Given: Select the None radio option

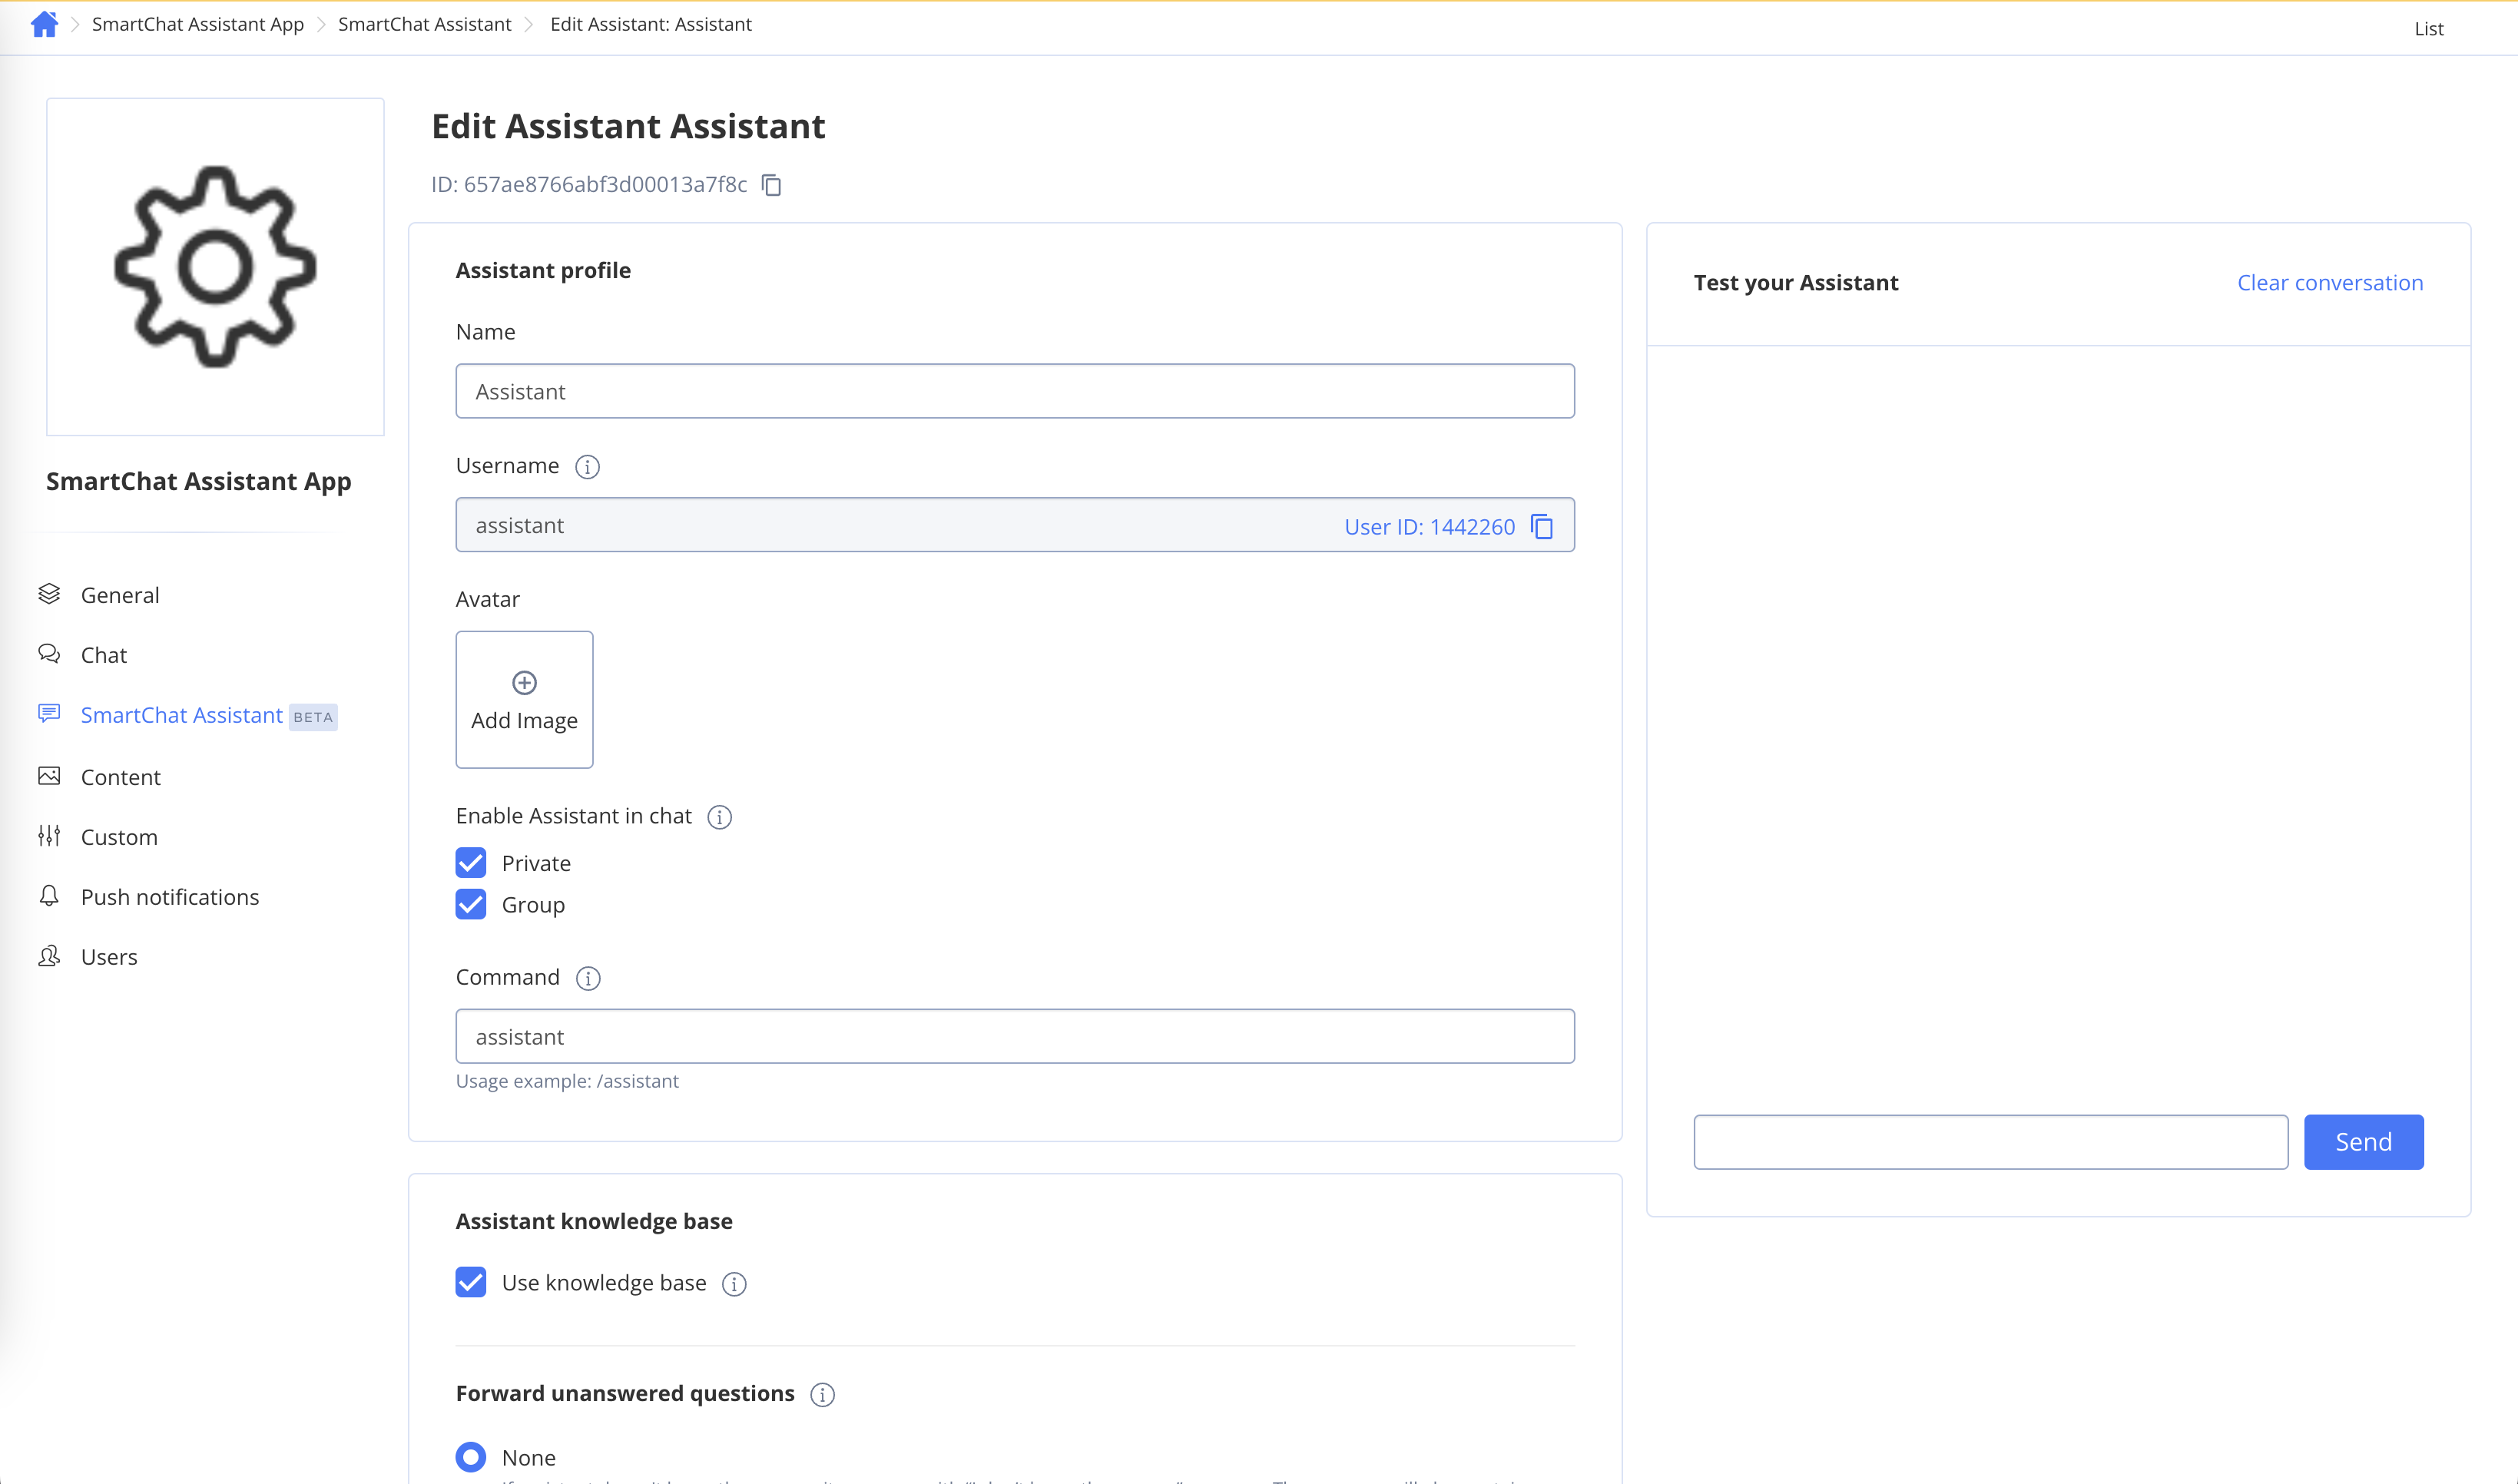Looking at the screenshot, I should [471, 1457].
